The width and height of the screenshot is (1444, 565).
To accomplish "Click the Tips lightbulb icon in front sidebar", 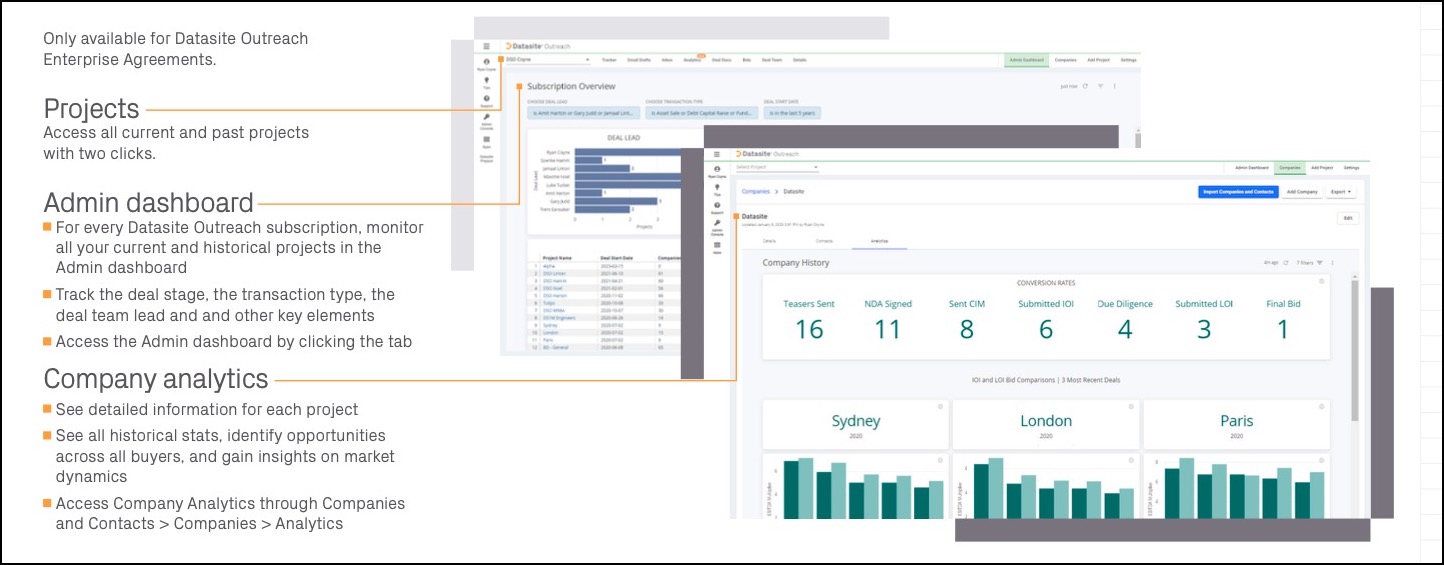I will (717, 187).
